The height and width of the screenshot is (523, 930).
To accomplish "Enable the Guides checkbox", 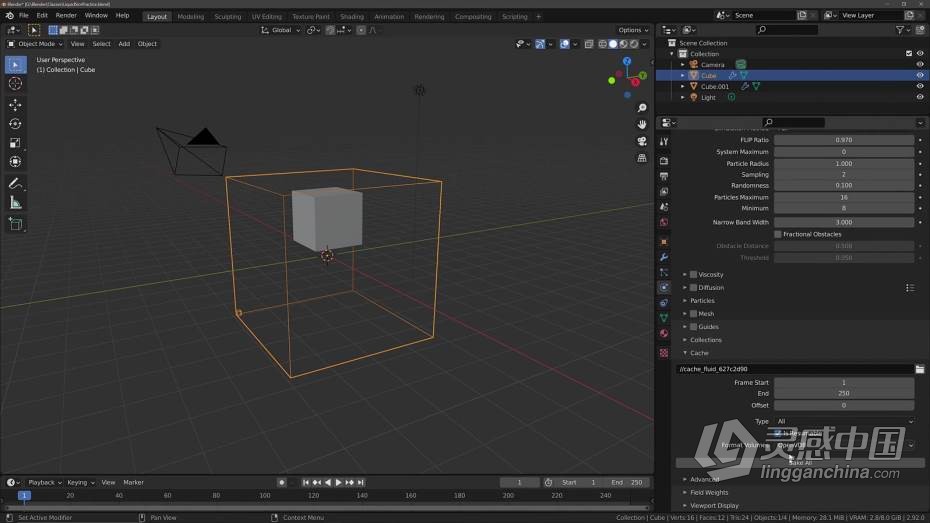I will 693,327.
